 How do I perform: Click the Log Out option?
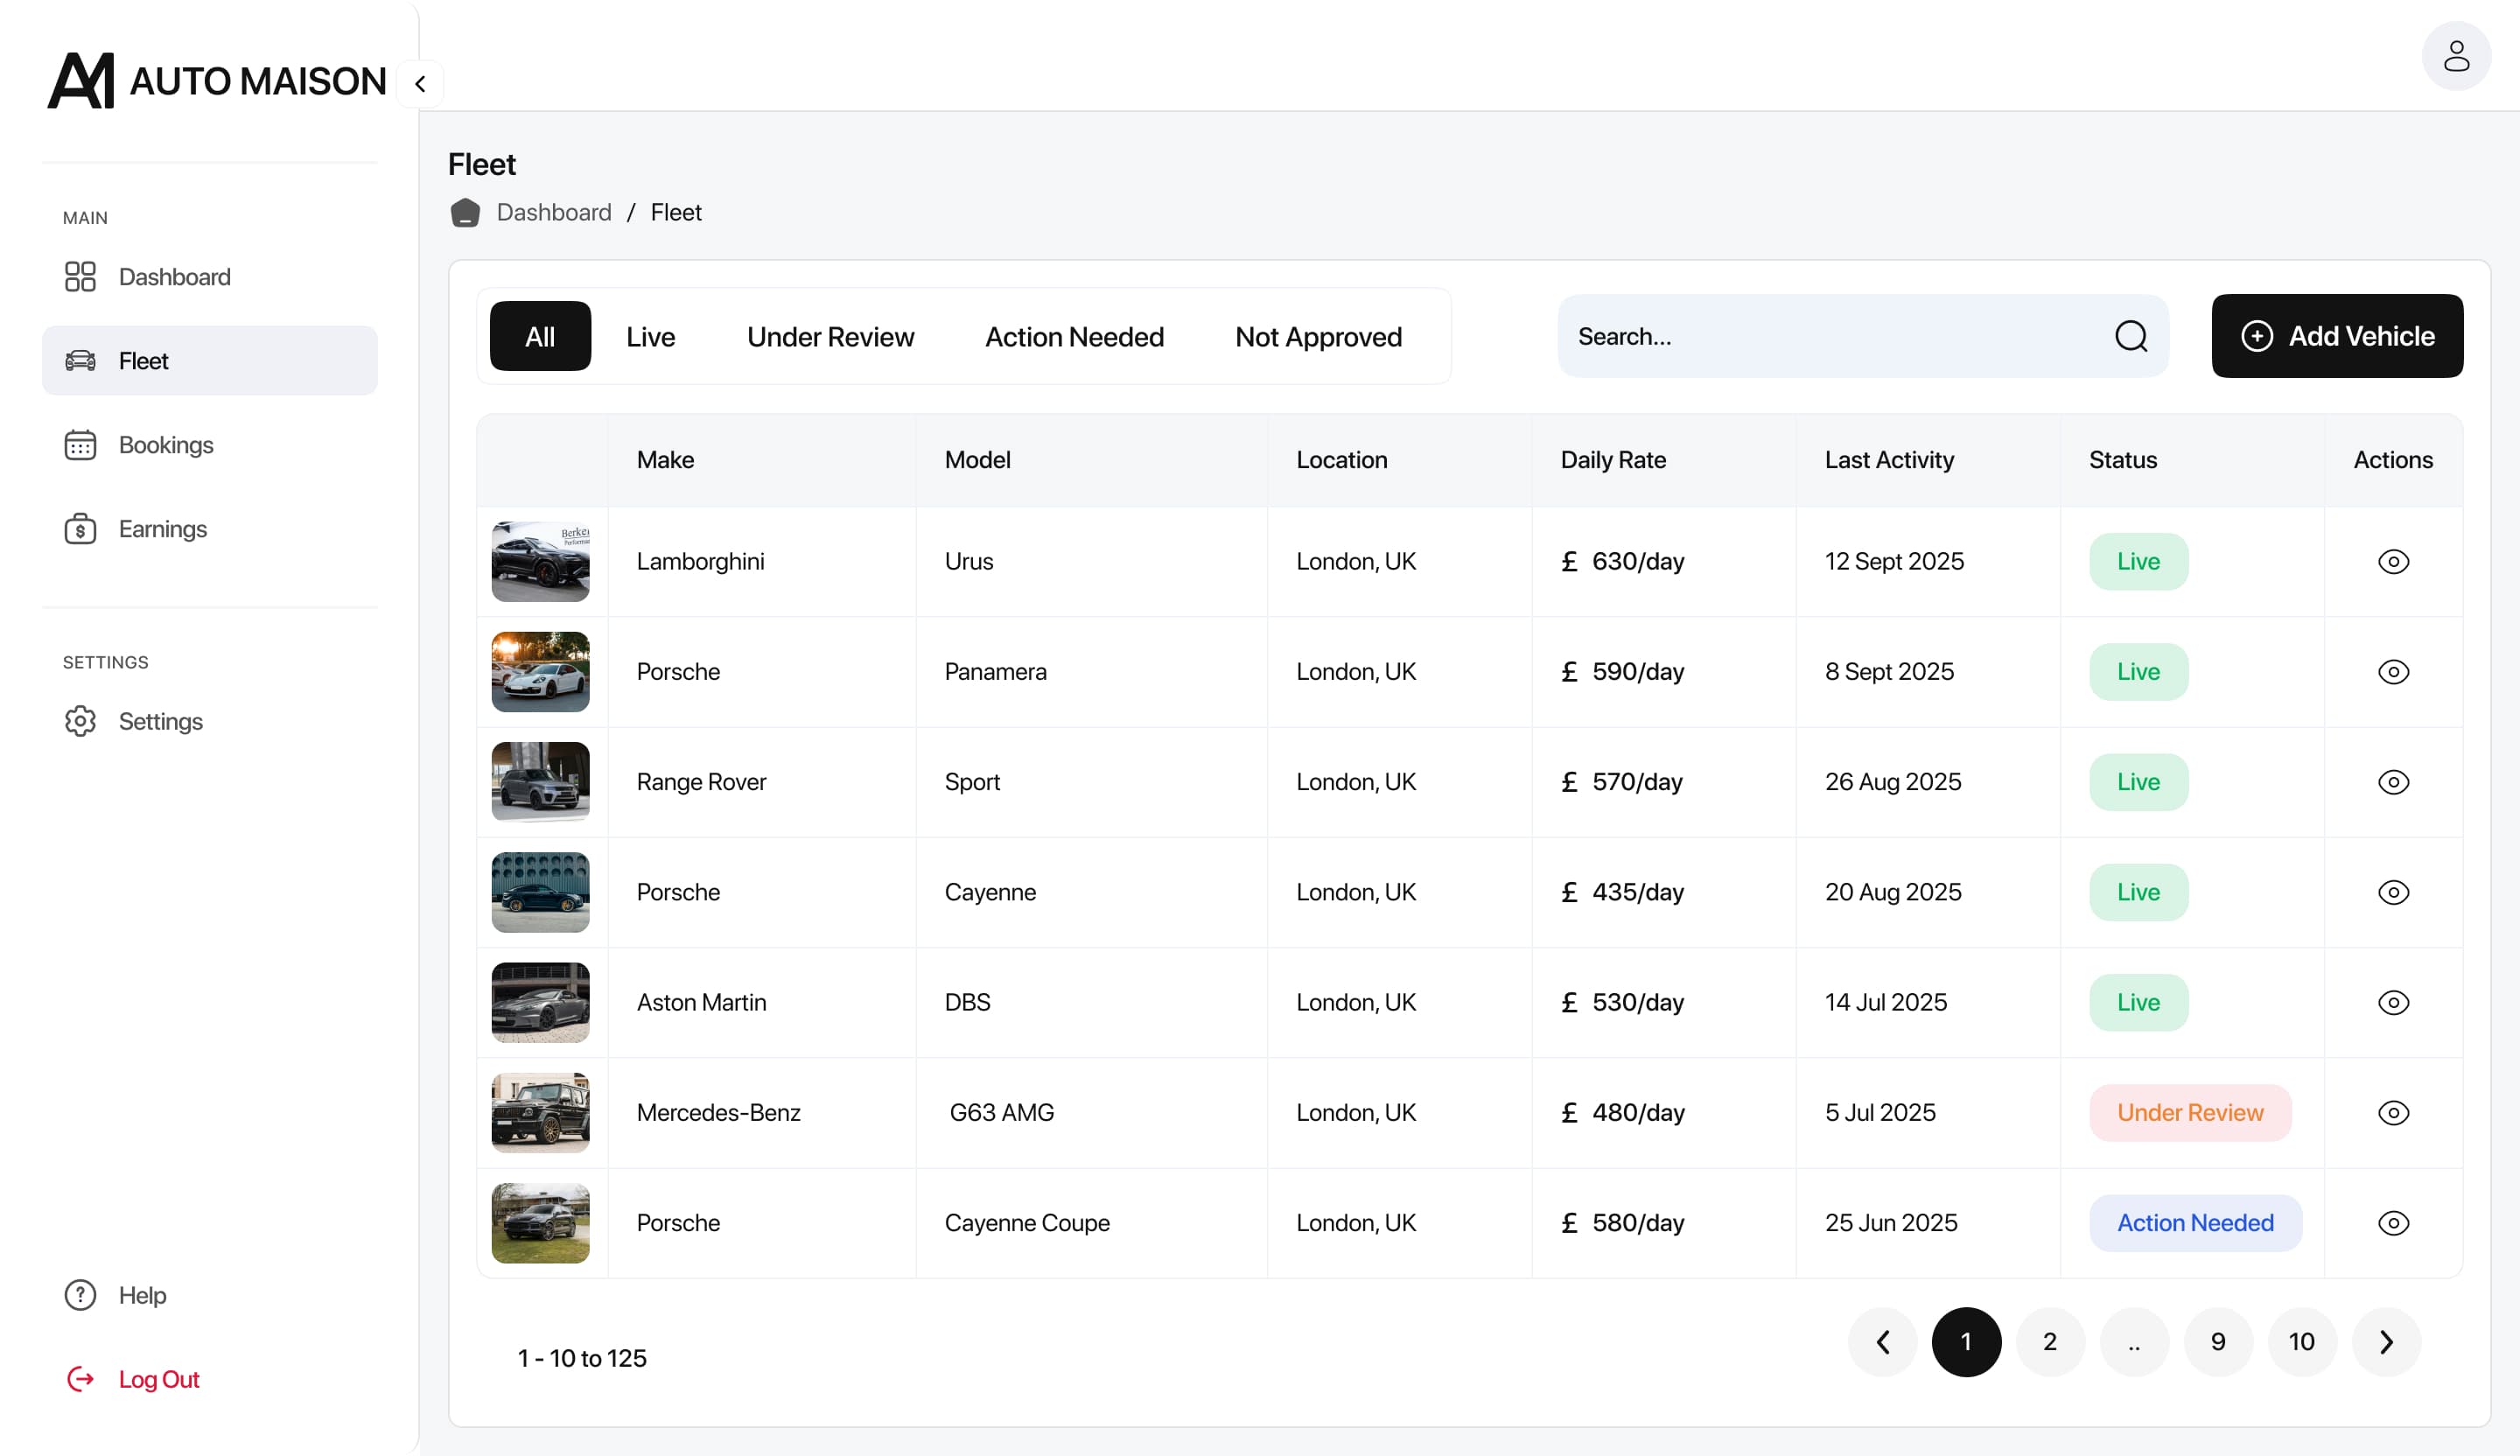point(158,1379)
